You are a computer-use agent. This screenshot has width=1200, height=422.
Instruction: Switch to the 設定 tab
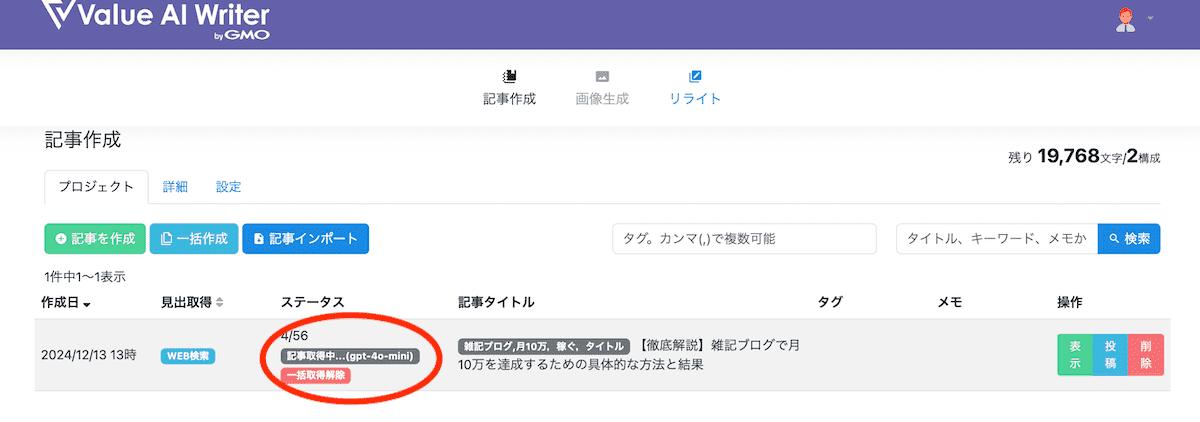click(x=228, y=187)
